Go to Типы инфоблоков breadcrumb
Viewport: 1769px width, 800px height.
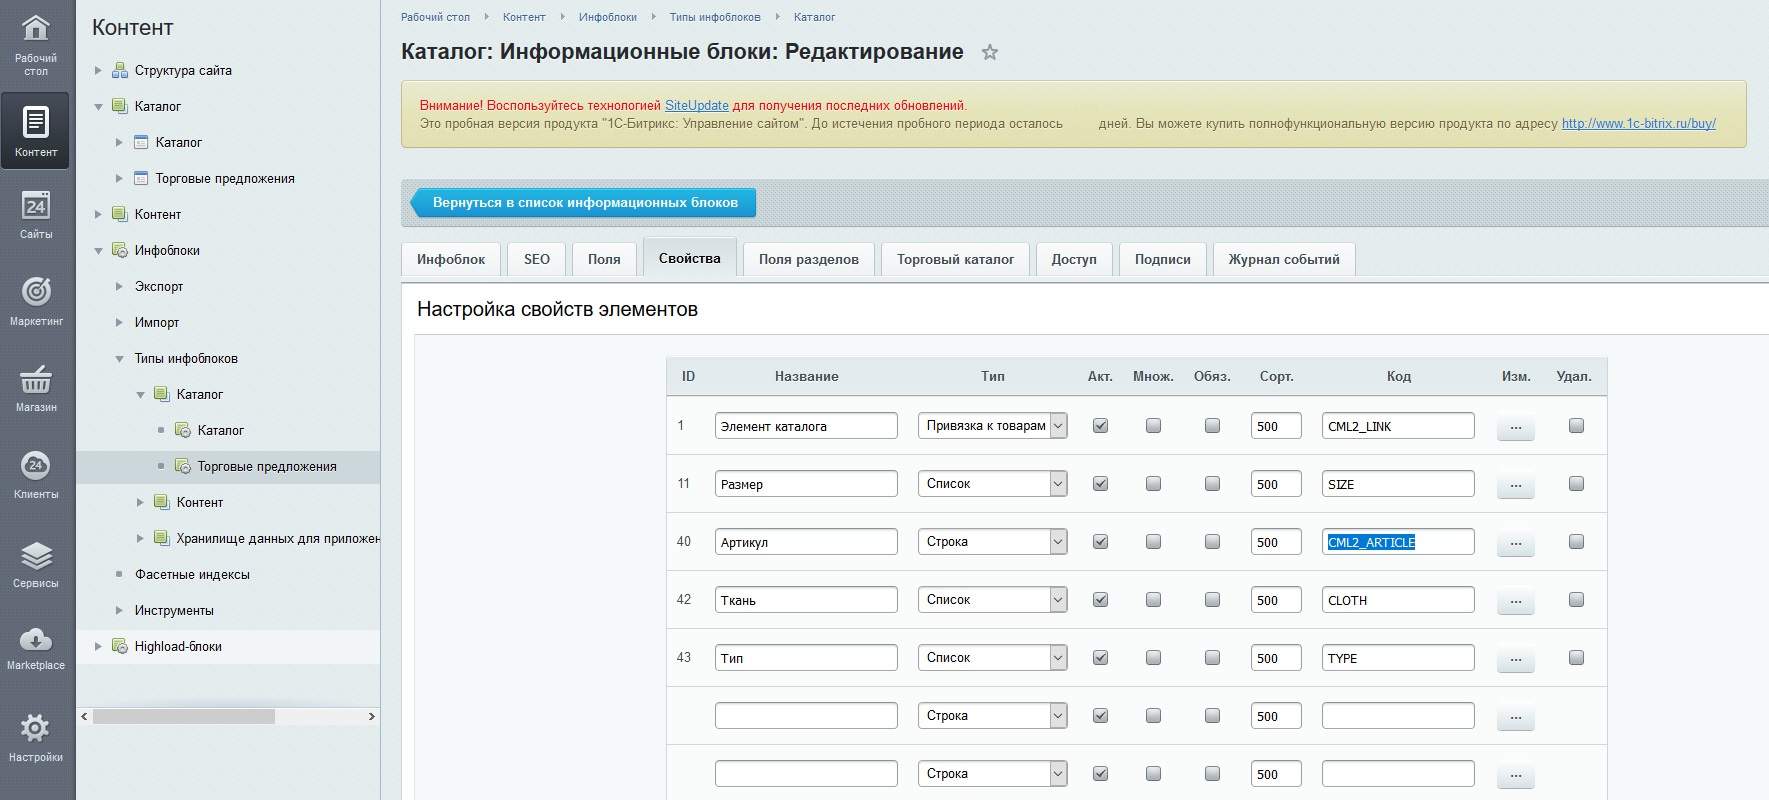(715, 17)
